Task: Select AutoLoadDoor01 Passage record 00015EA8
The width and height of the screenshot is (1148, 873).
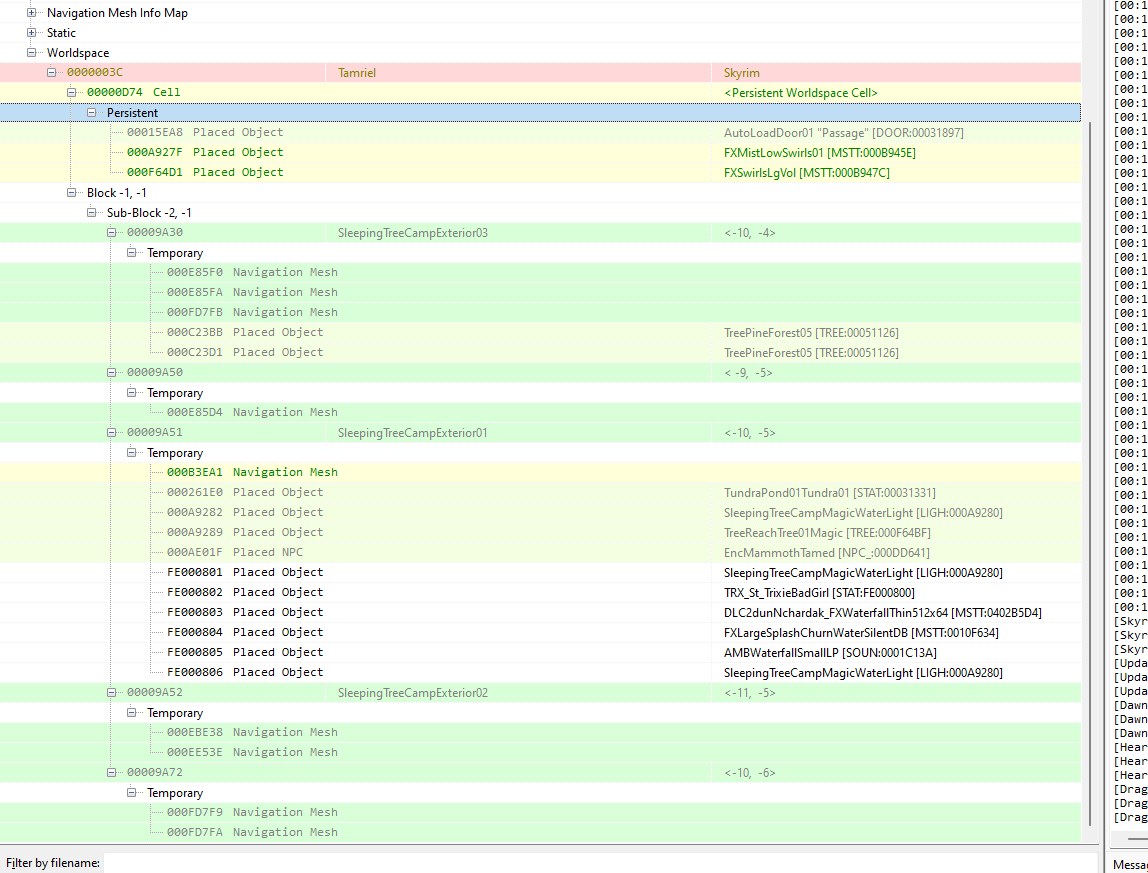Action: 540,133
